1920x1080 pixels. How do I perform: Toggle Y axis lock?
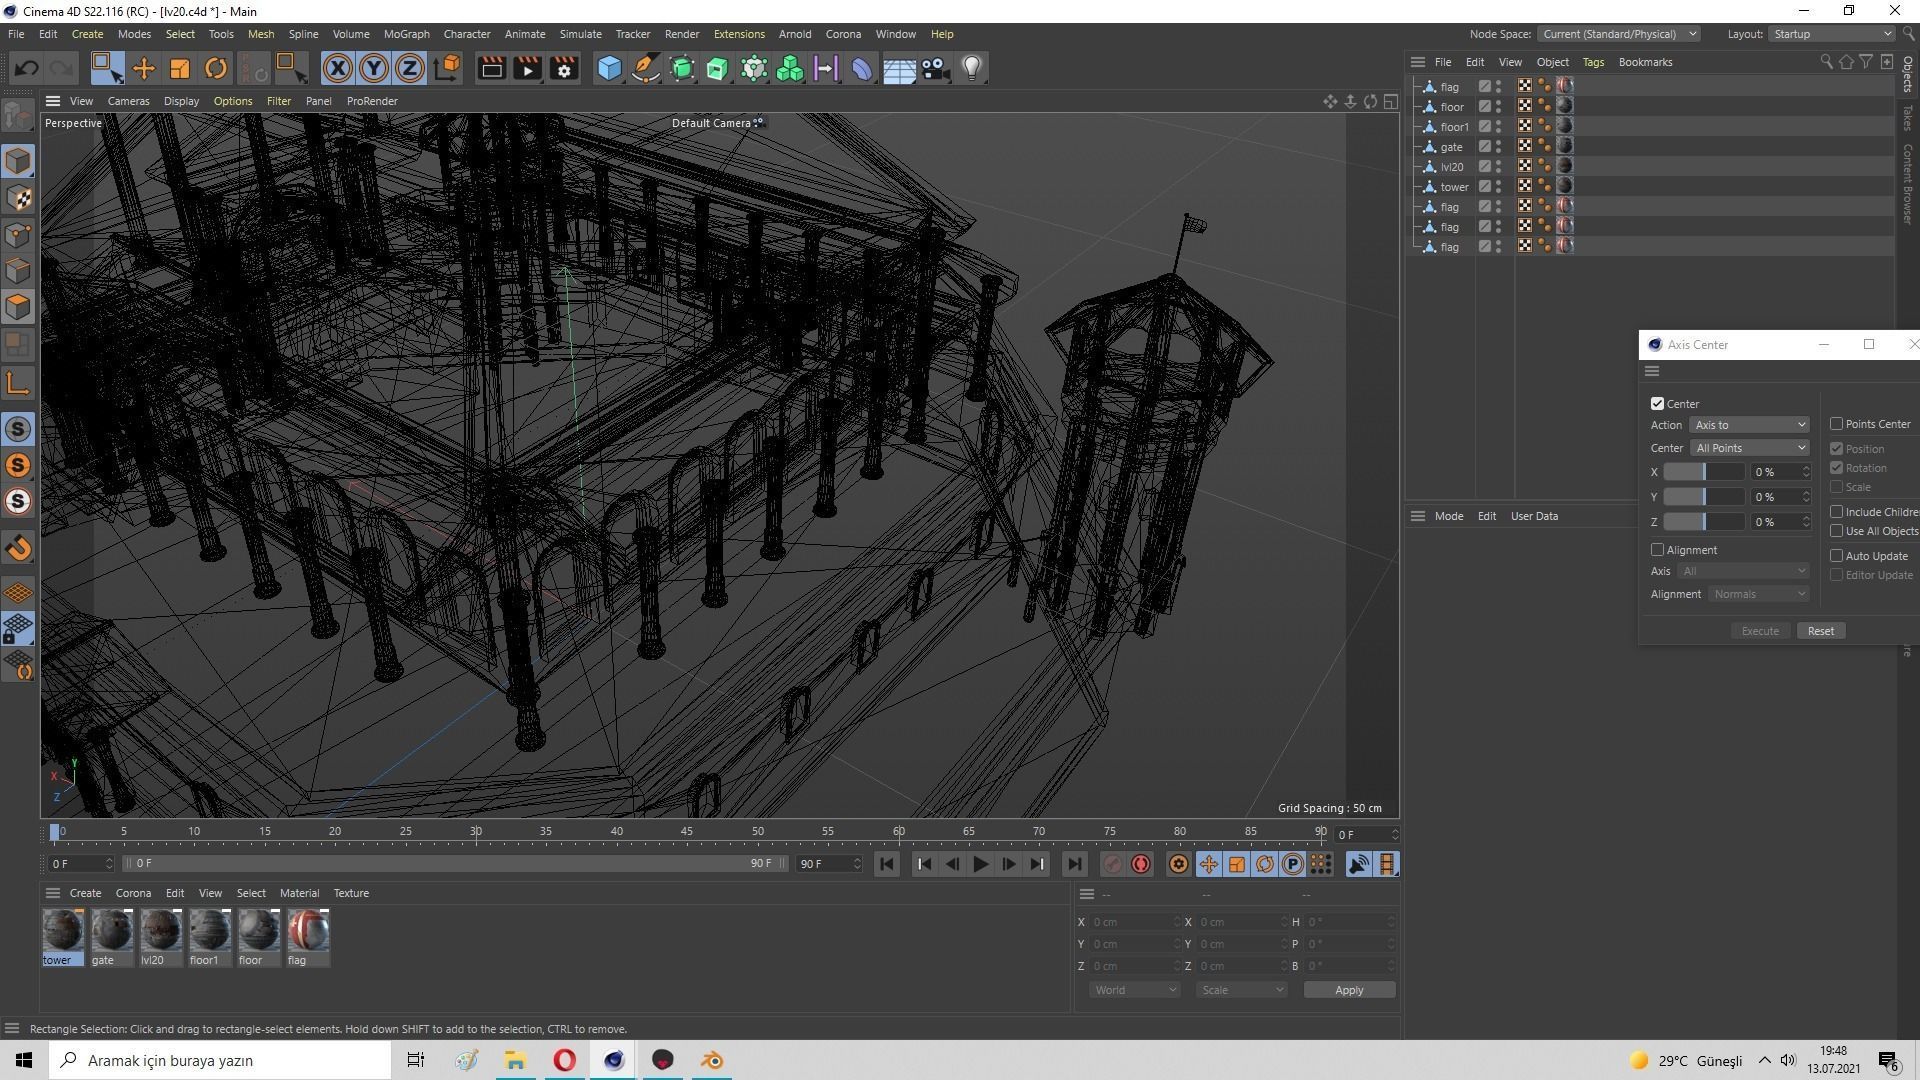click(x=374, y=68)
